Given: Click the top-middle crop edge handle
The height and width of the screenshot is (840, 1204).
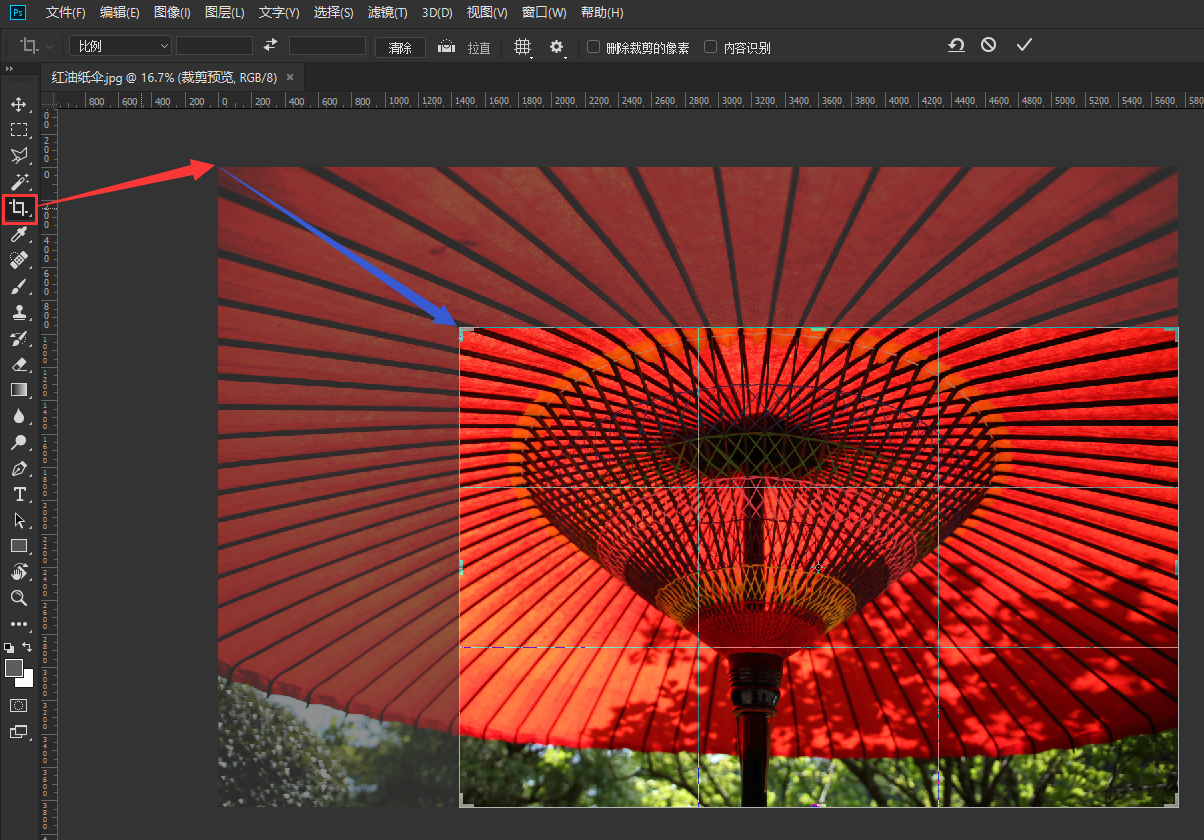Looking at the screenshot, I should coord(818,328).
